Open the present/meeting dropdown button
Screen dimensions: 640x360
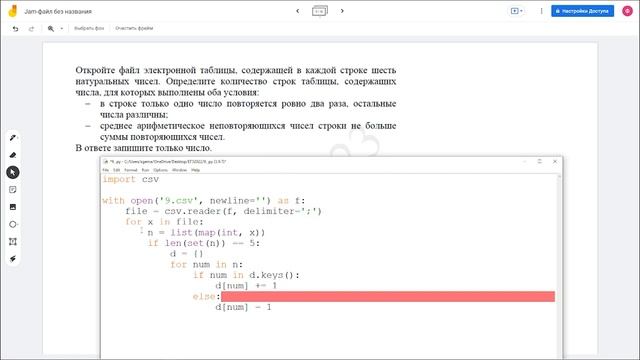point(517,11)
